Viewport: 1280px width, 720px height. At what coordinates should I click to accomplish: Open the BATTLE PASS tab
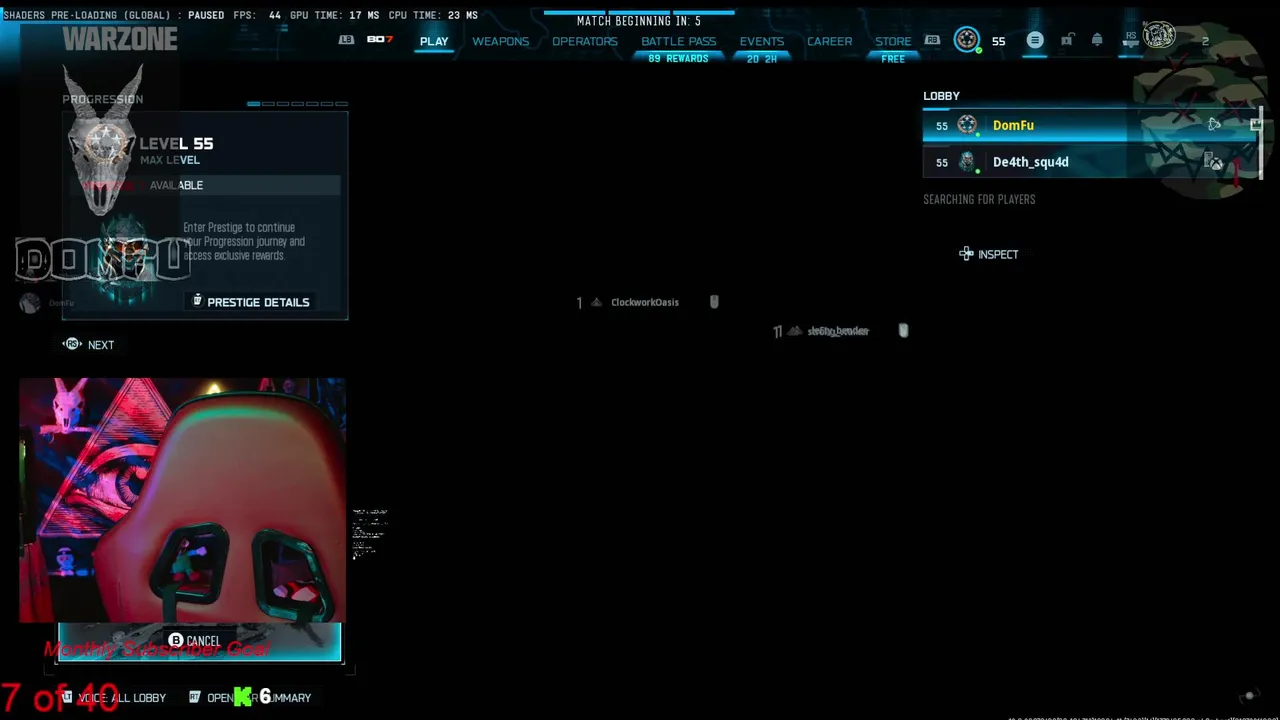point(679,41)
